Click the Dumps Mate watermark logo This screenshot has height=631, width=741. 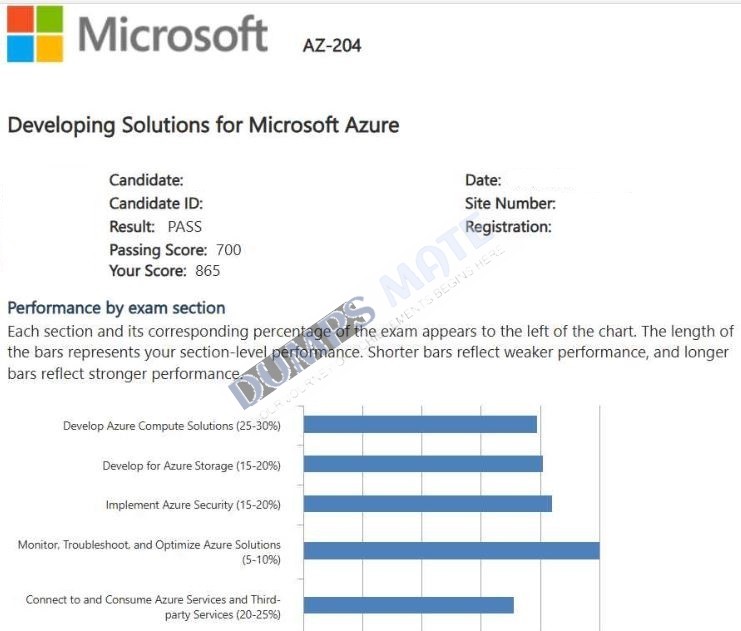(359, 316)
